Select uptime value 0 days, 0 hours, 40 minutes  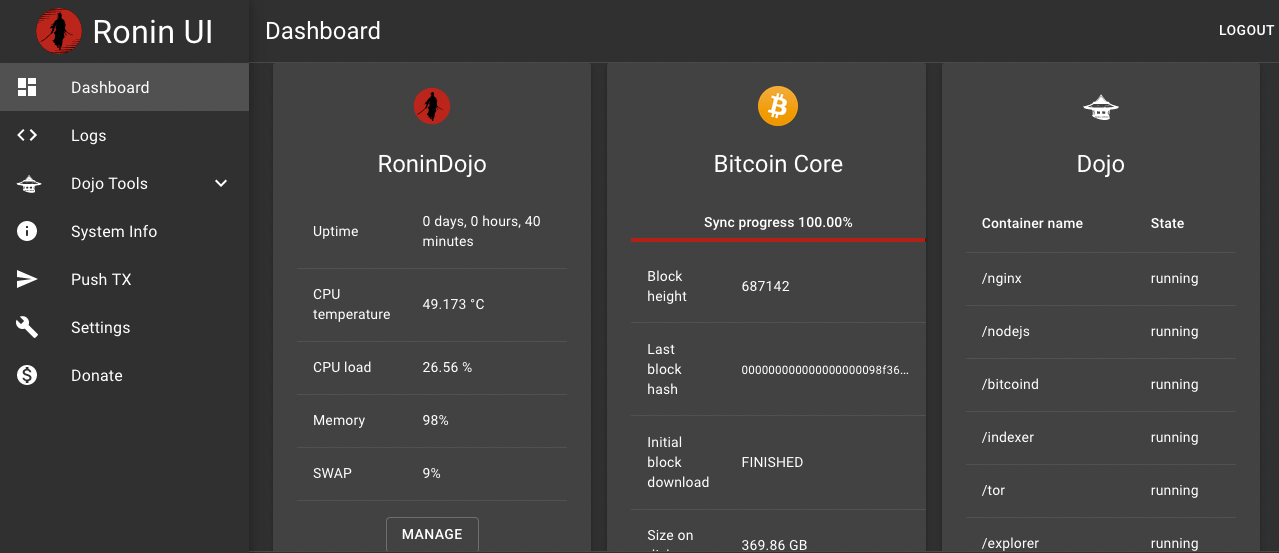482,231
